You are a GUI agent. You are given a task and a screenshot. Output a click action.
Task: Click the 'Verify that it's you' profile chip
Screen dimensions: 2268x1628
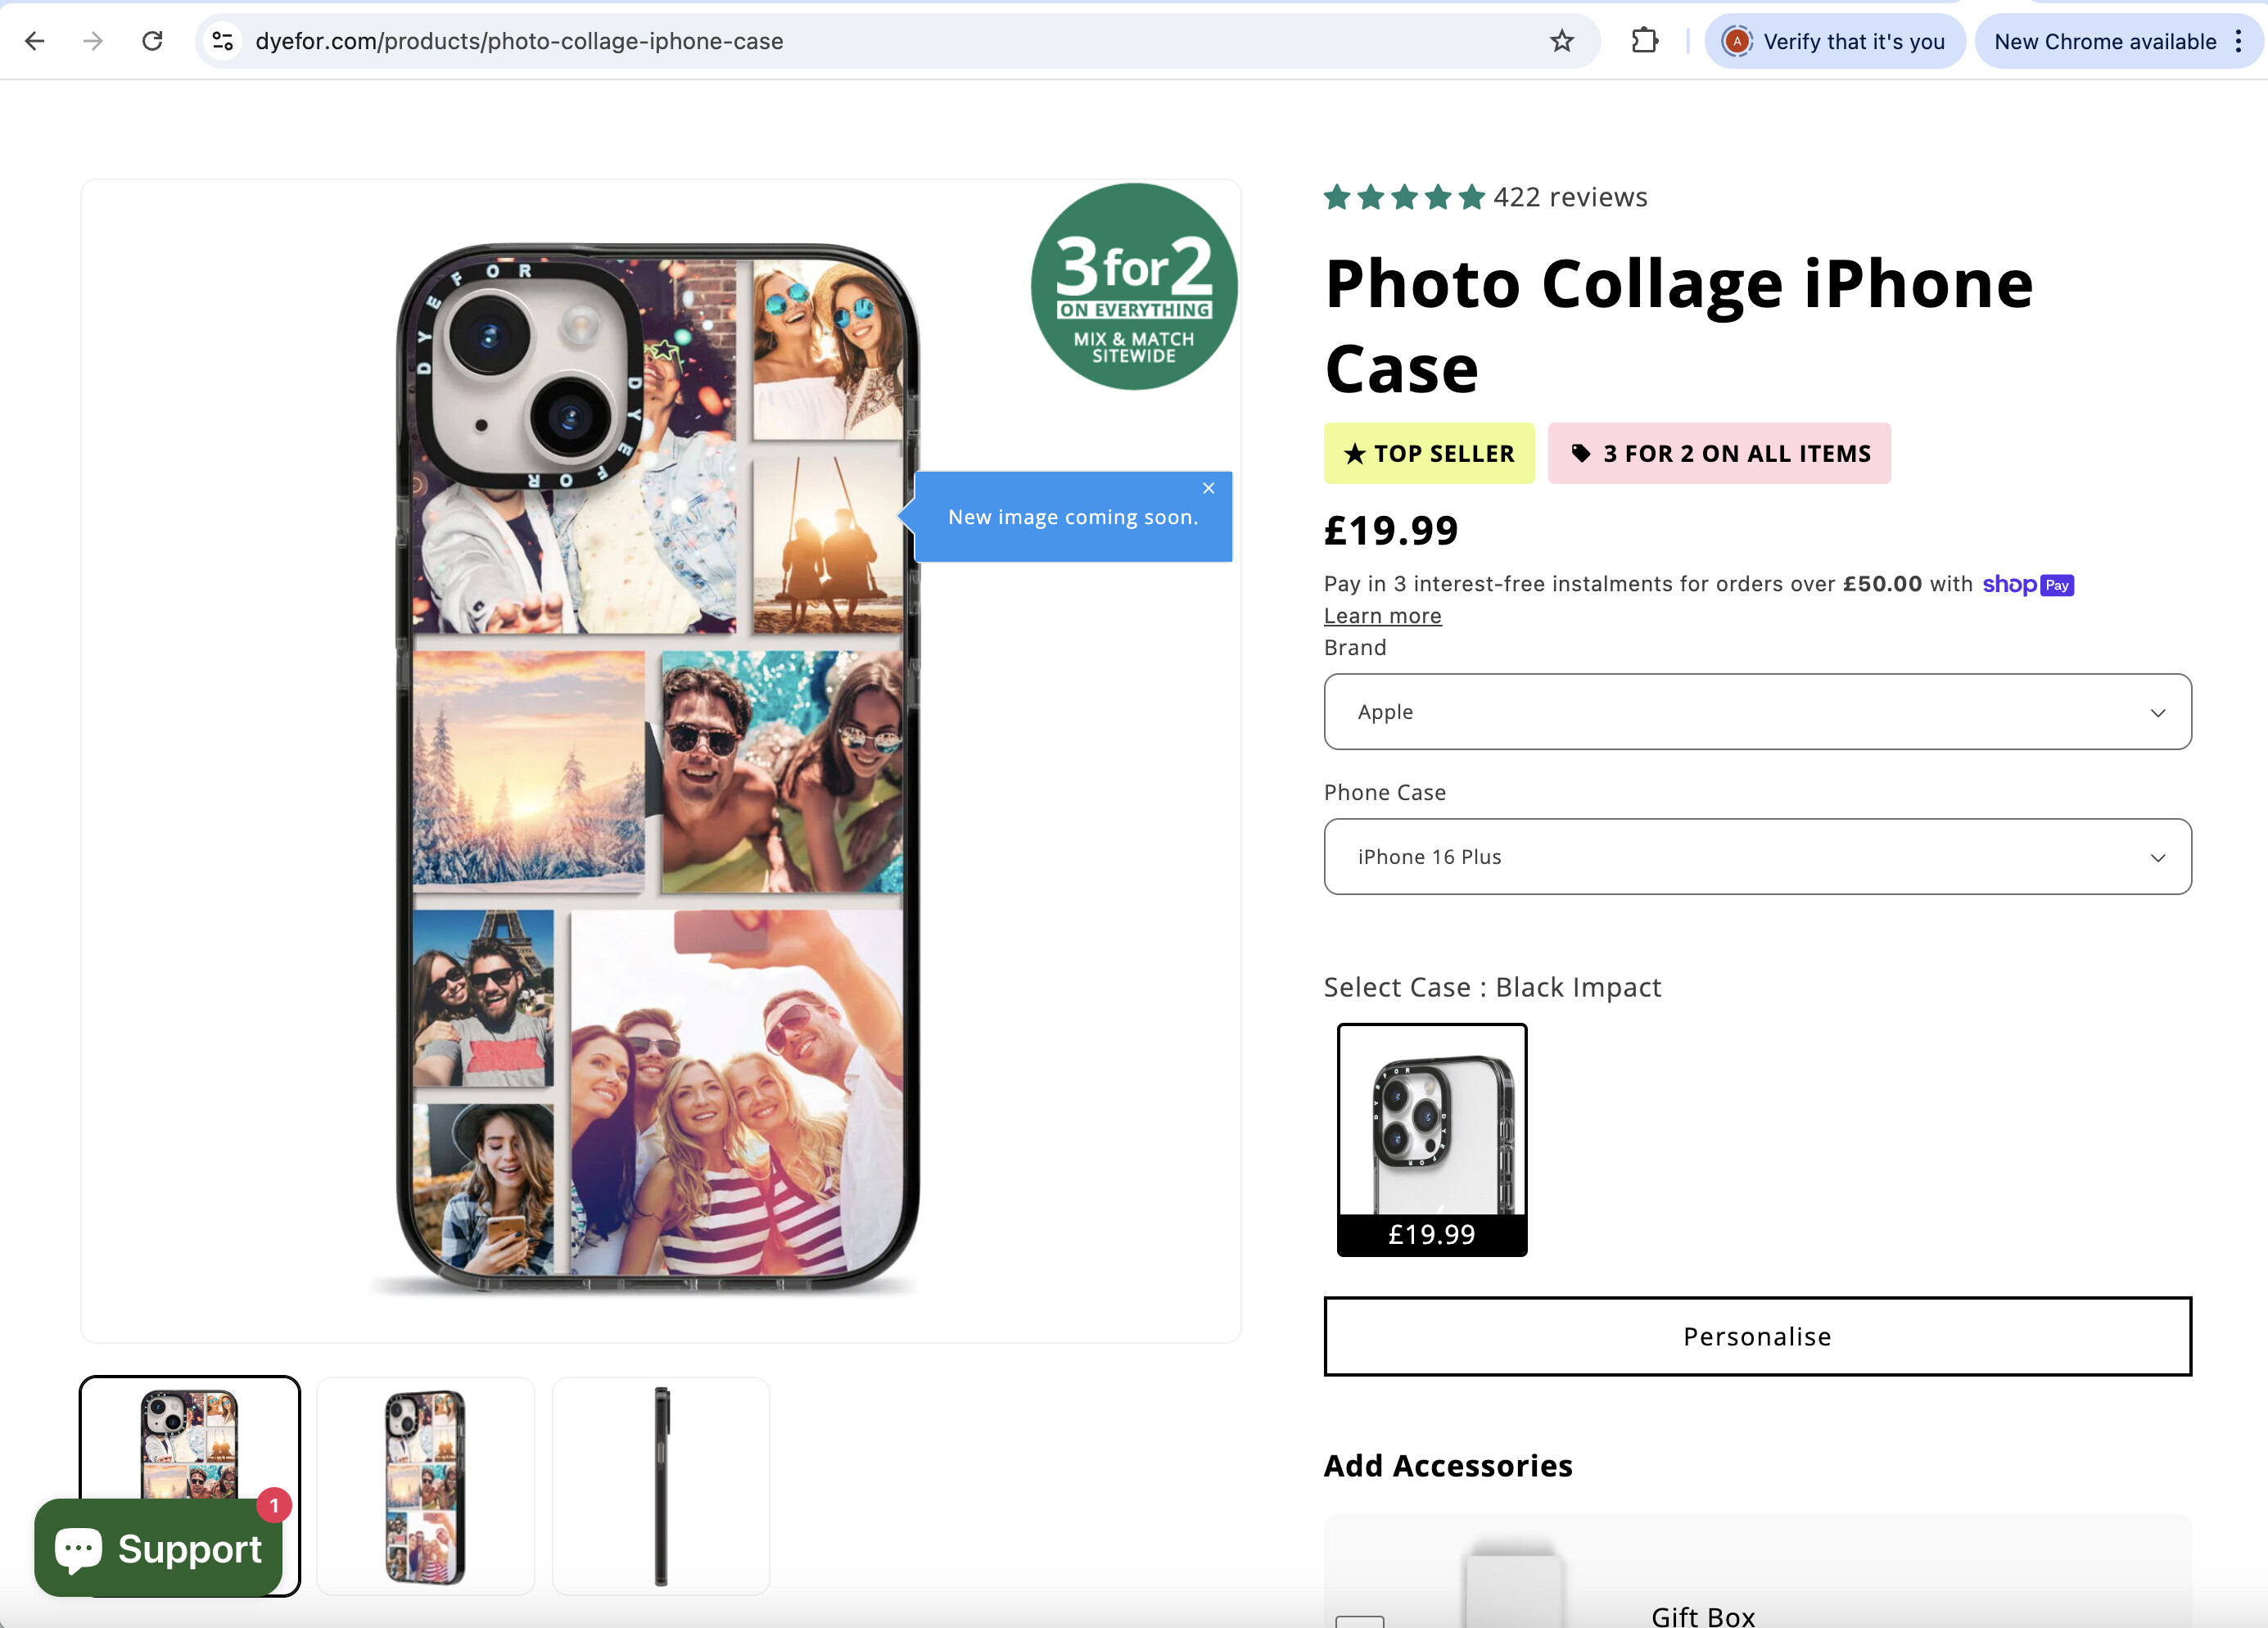[1834, 41]
